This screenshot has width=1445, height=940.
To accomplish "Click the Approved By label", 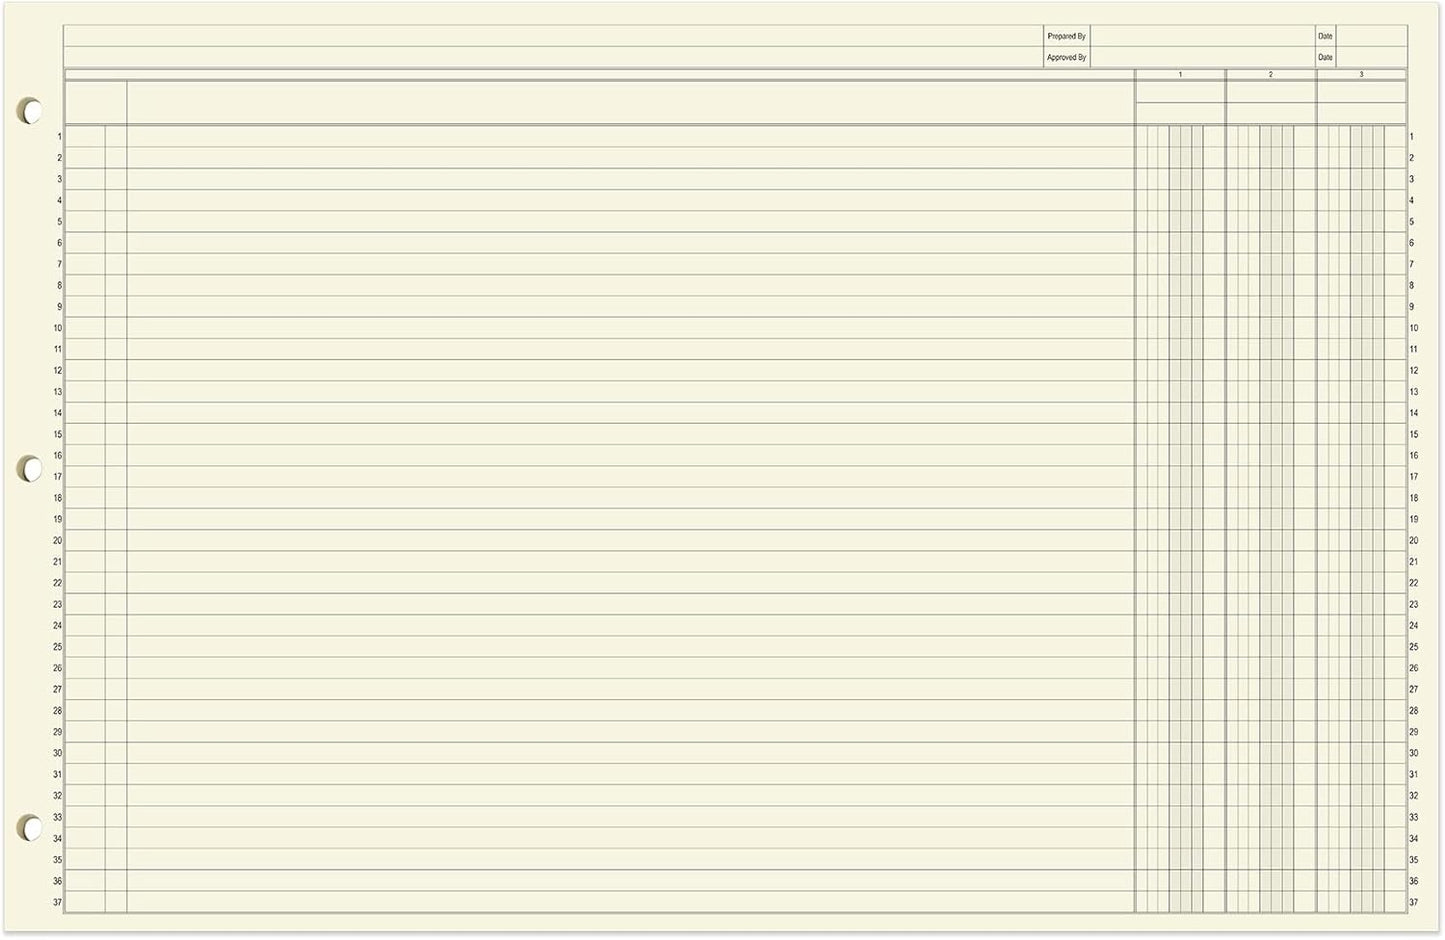I will [x=1066, y=57].
